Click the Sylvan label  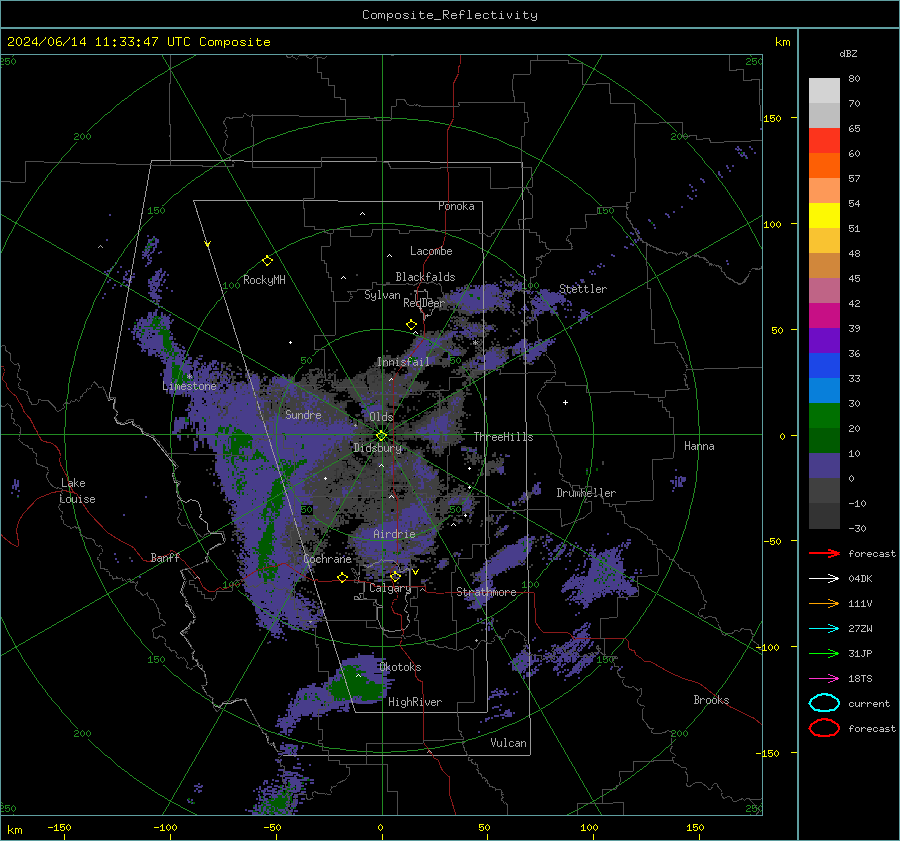pos(382,295)
